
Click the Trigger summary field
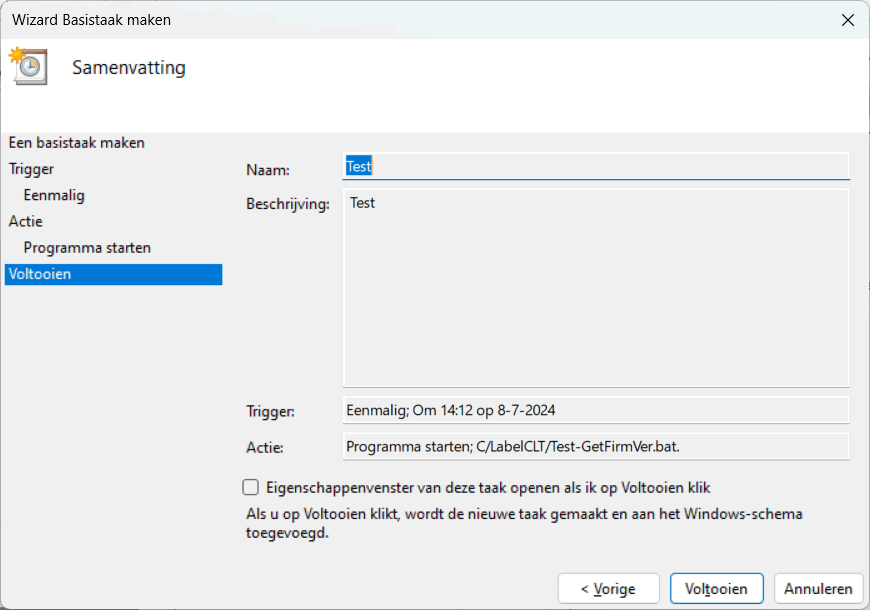coord(596,410)
